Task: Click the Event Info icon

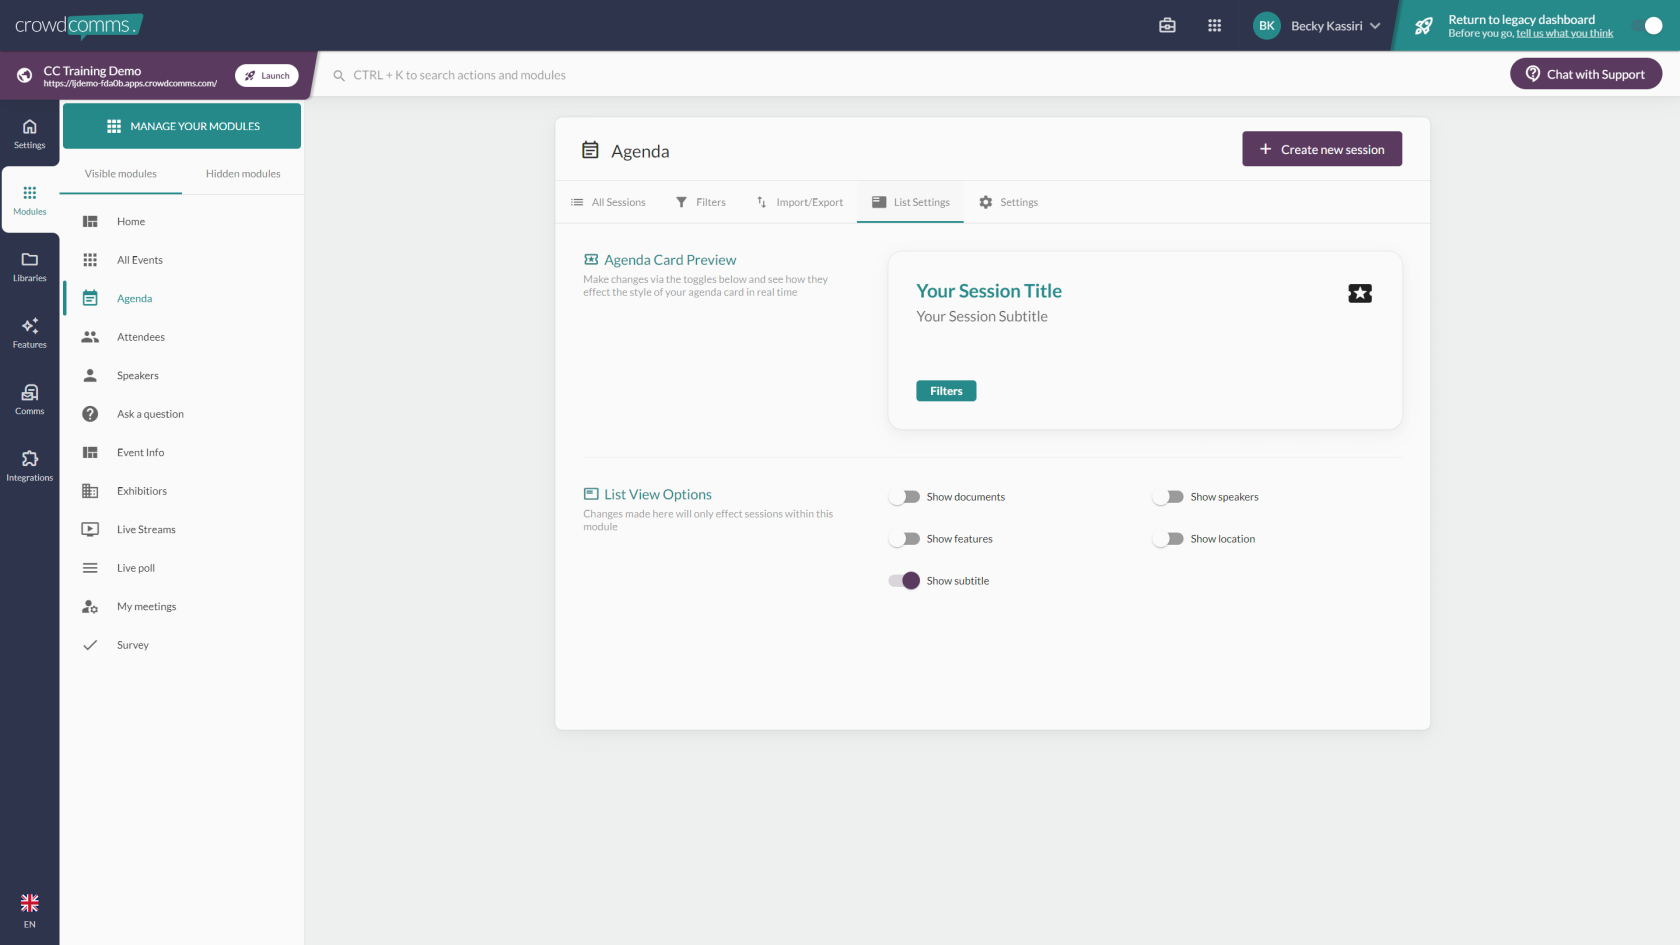Action: [90, 453]
